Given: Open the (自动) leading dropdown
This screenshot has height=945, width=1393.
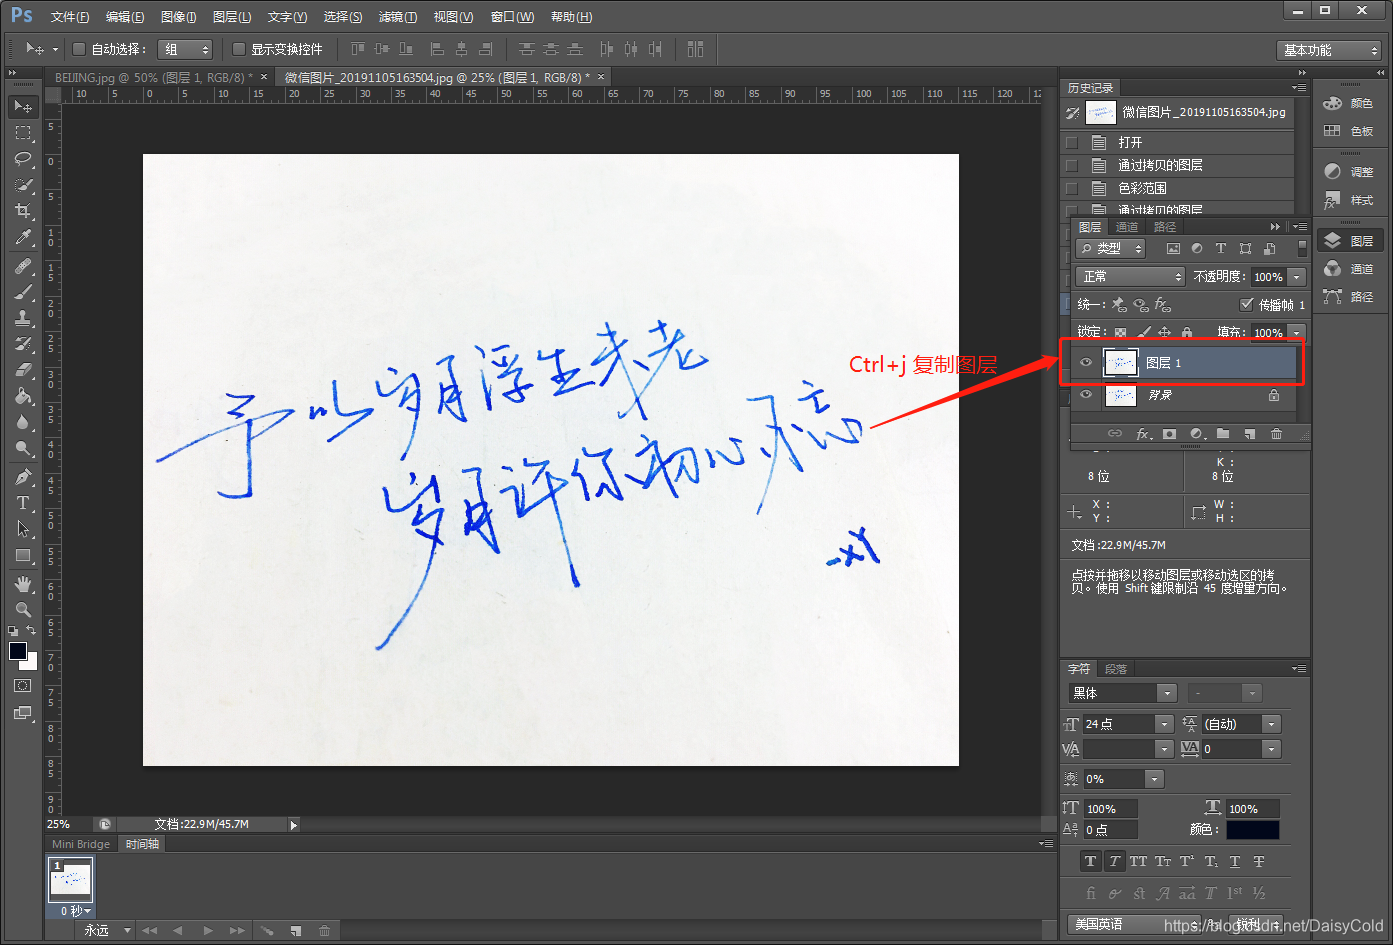Looking at the screenshot, I should pos(1240,724).
